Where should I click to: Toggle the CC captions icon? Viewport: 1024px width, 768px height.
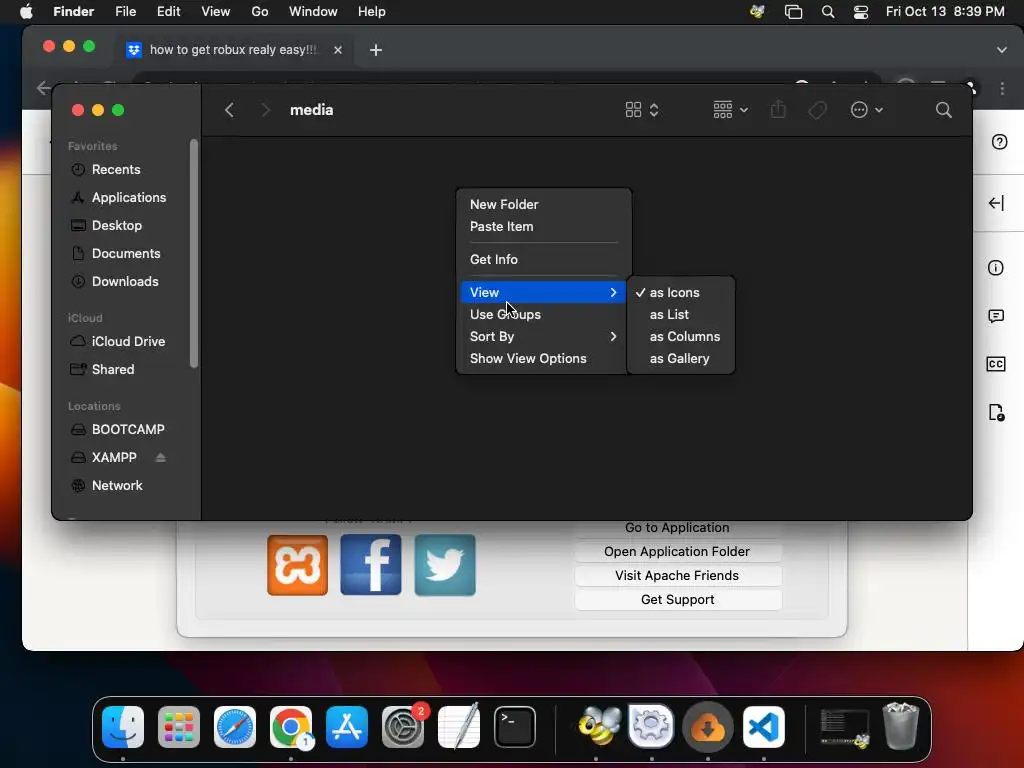click(x=996, y=364)
